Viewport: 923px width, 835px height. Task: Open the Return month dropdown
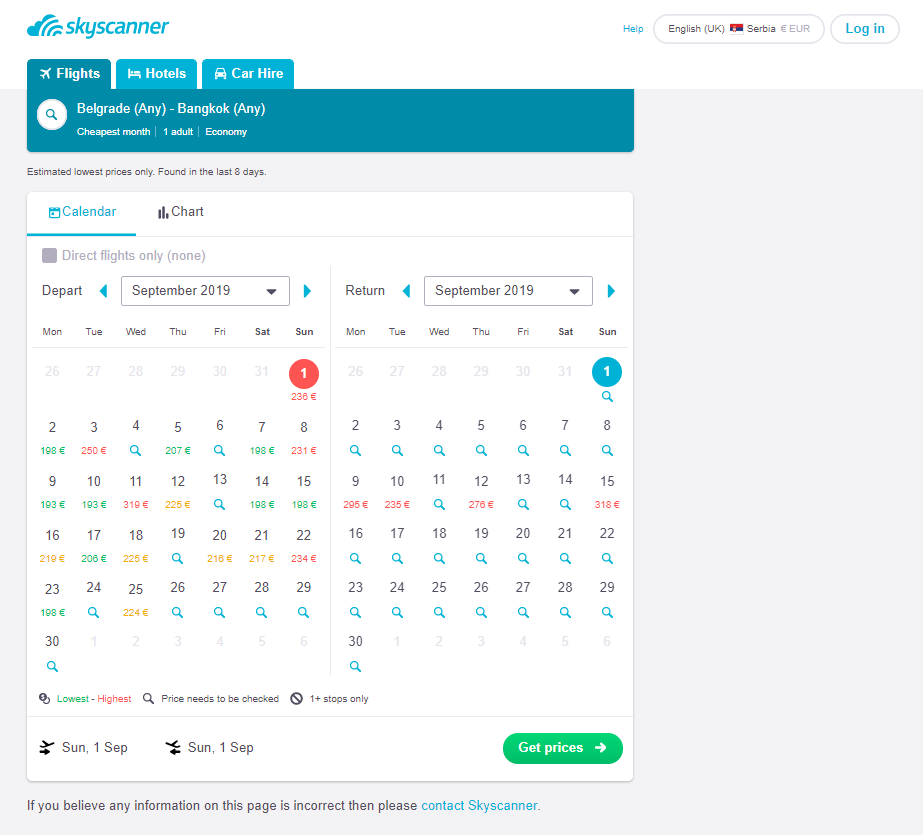point(509,291)
